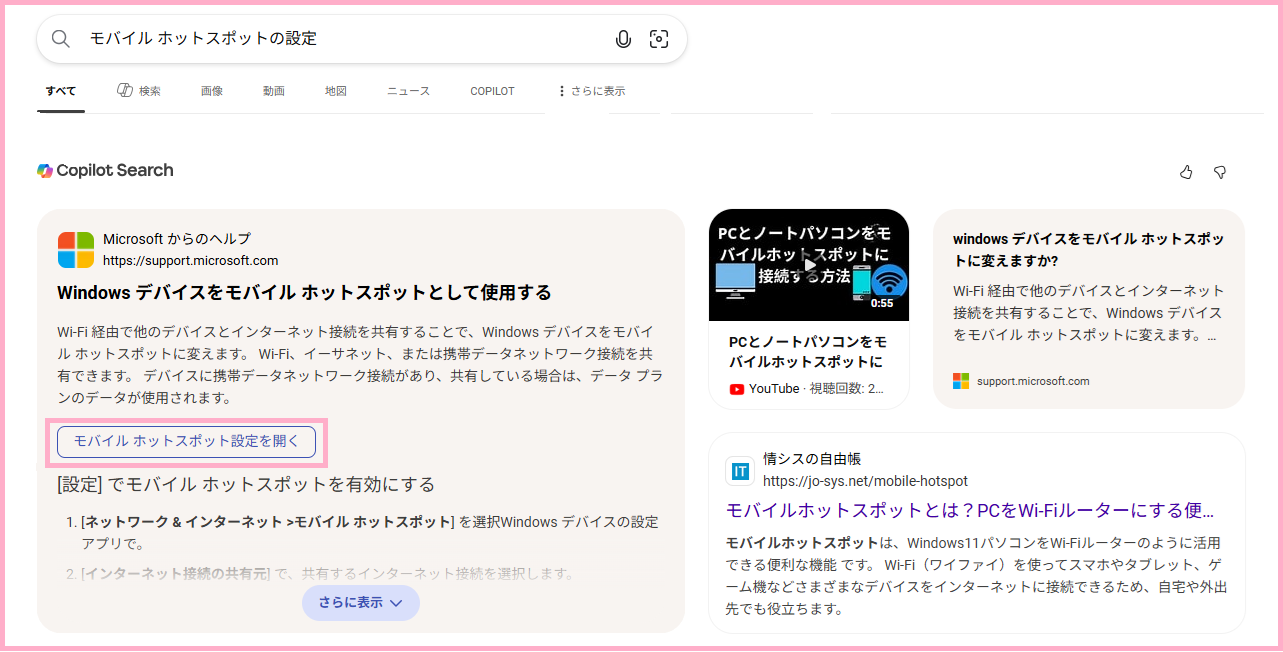Click the [設定] でモバイル ホットスポットを有効にする heading
This screenshot has width=1283, height=652.
click(246, 485)
